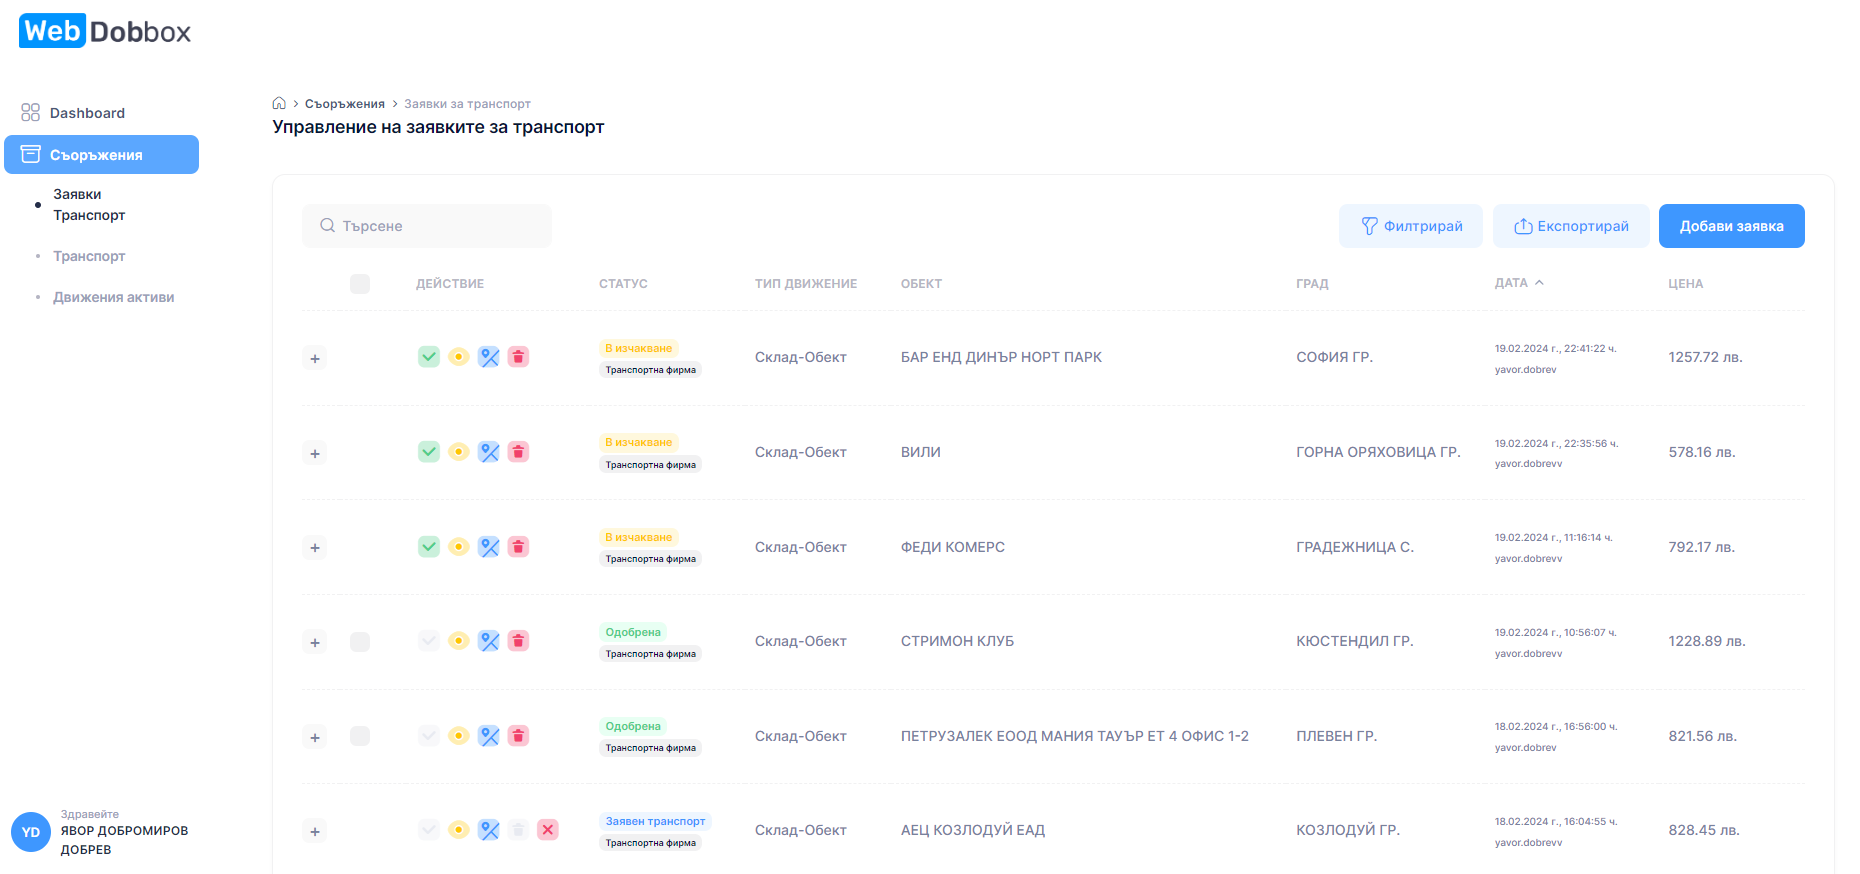
Task: Open the Филтрирай filter button
Action: (x=1410, y=226)
